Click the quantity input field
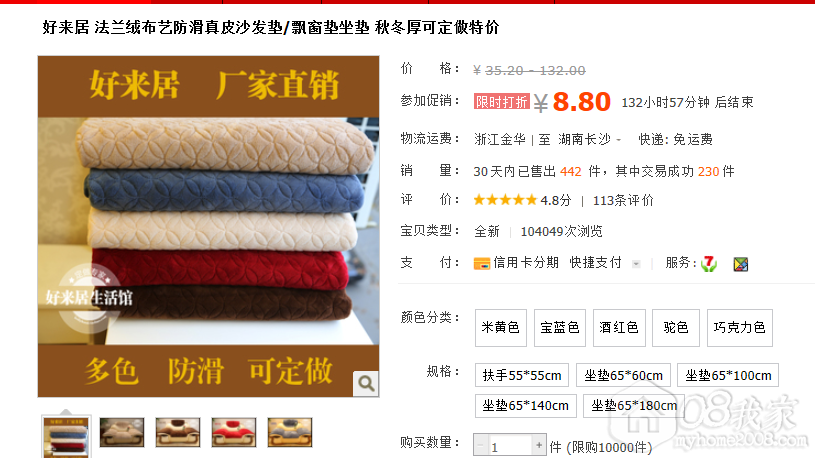This screenshot has height=458, width=815. pyautogui.click(x=510, y=446)
